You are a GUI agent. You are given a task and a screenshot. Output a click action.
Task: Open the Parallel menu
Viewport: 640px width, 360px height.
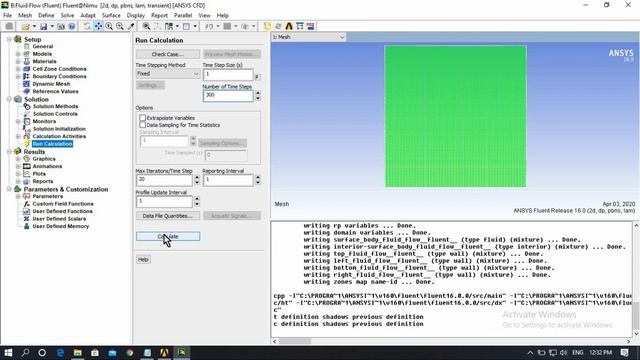pos(183,15)
